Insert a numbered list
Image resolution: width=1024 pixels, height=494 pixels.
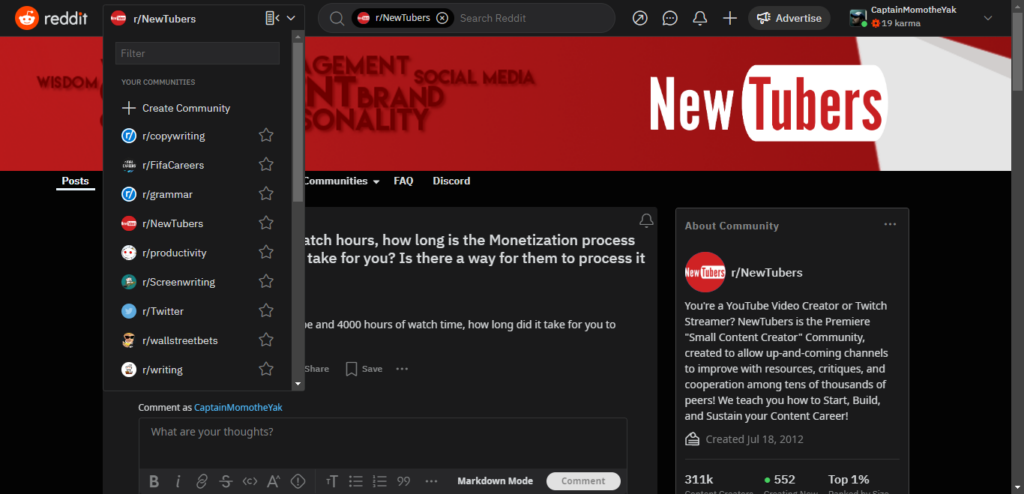click(x=379, y=482)
